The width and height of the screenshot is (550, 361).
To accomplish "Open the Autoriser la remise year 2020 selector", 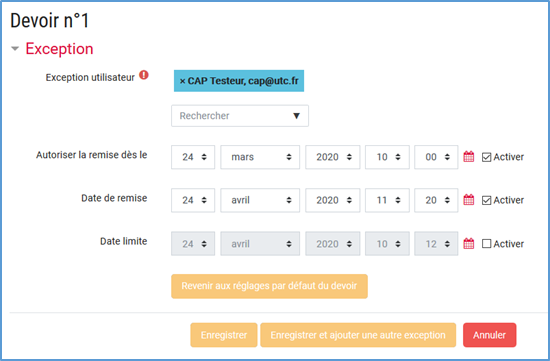I will pos(333,157).
